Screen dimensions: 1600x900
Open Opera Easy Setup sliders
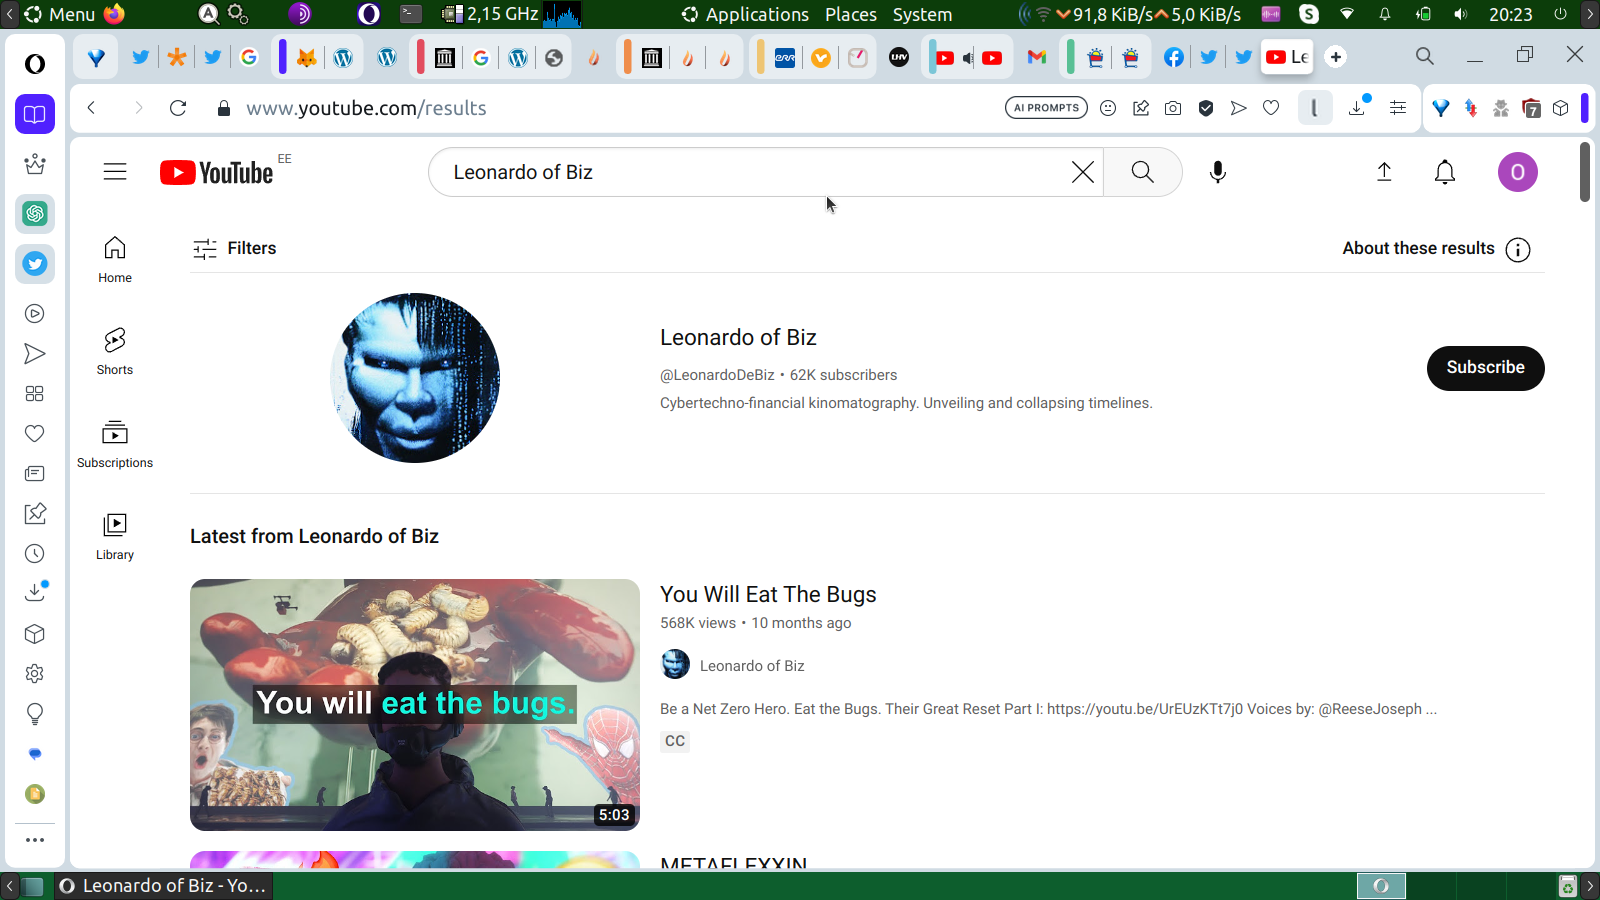click(x=1398, y=108)
